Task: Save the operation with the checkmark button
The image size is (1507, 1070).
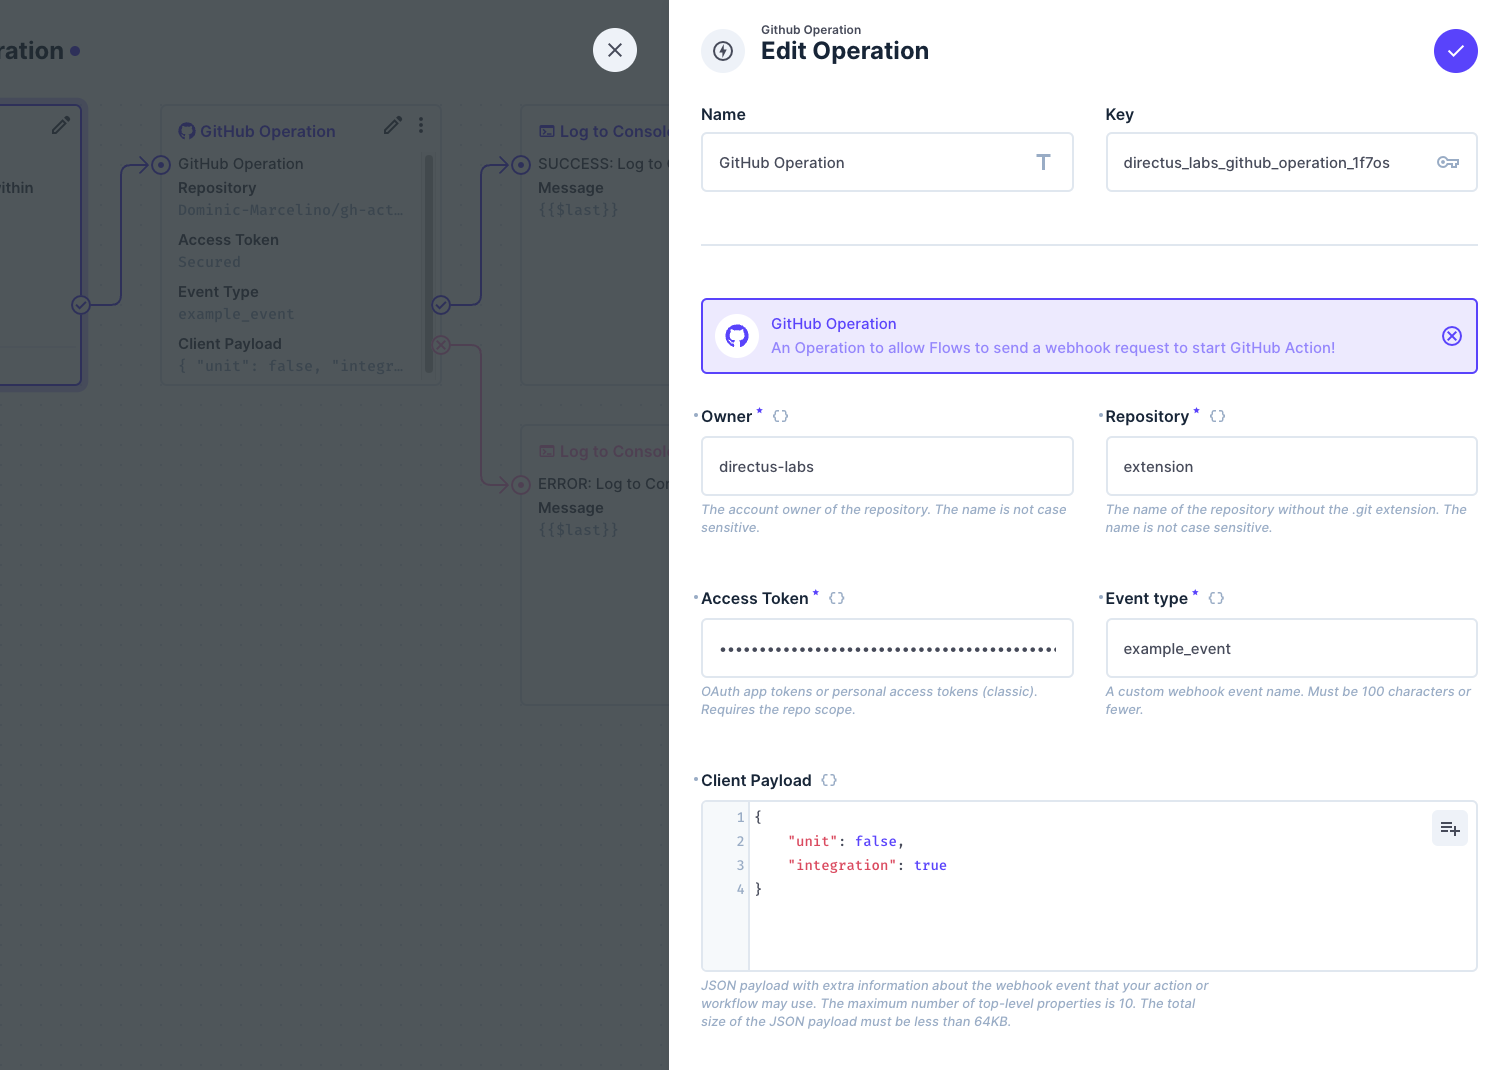Action: click(x=1455, y=51)
